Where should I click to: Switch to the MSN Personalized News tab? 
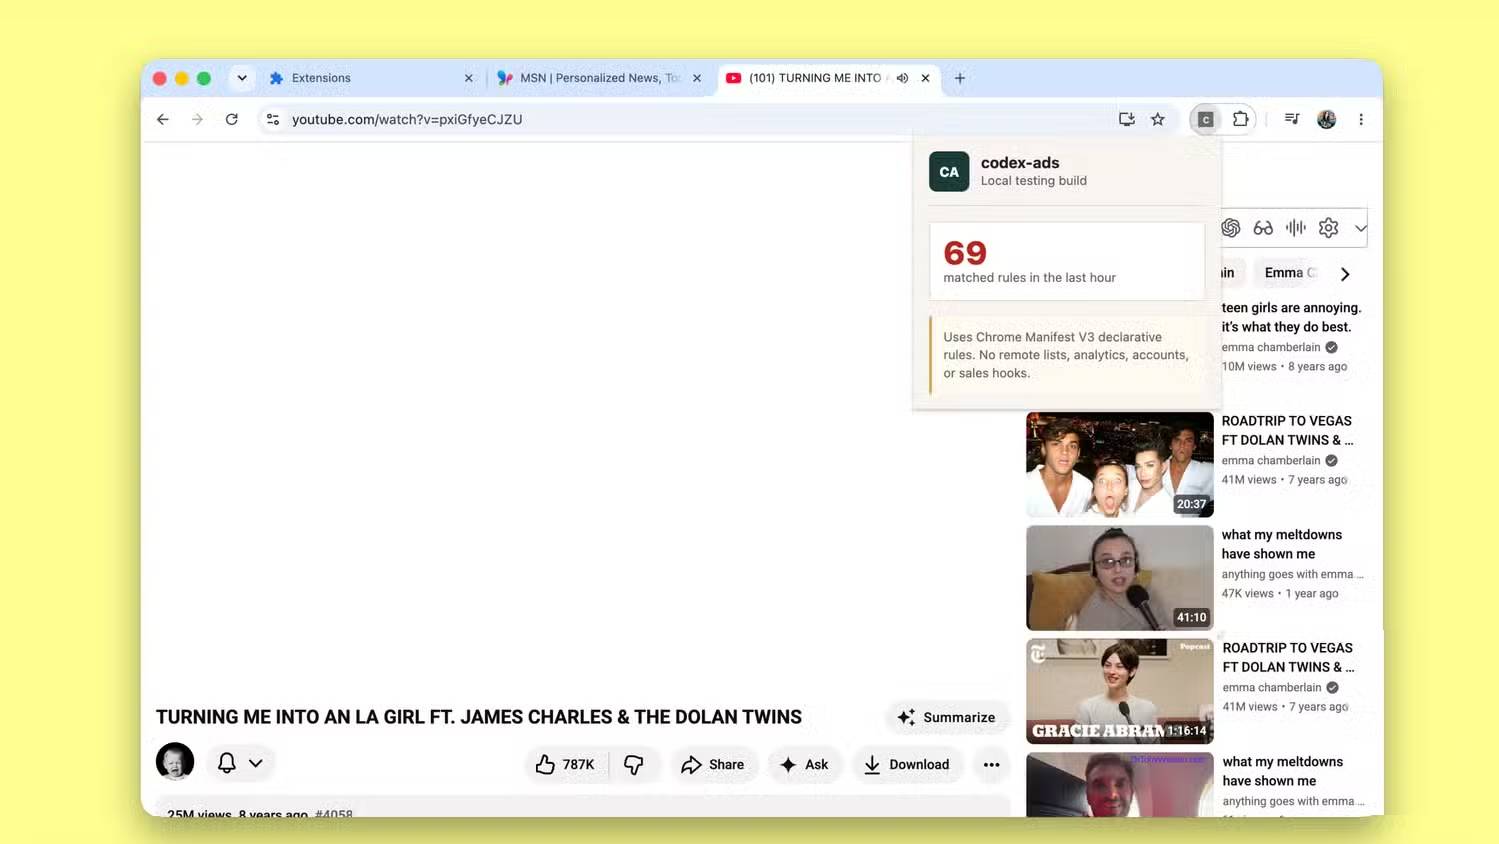pyautogui.click(x=600, y=78)
